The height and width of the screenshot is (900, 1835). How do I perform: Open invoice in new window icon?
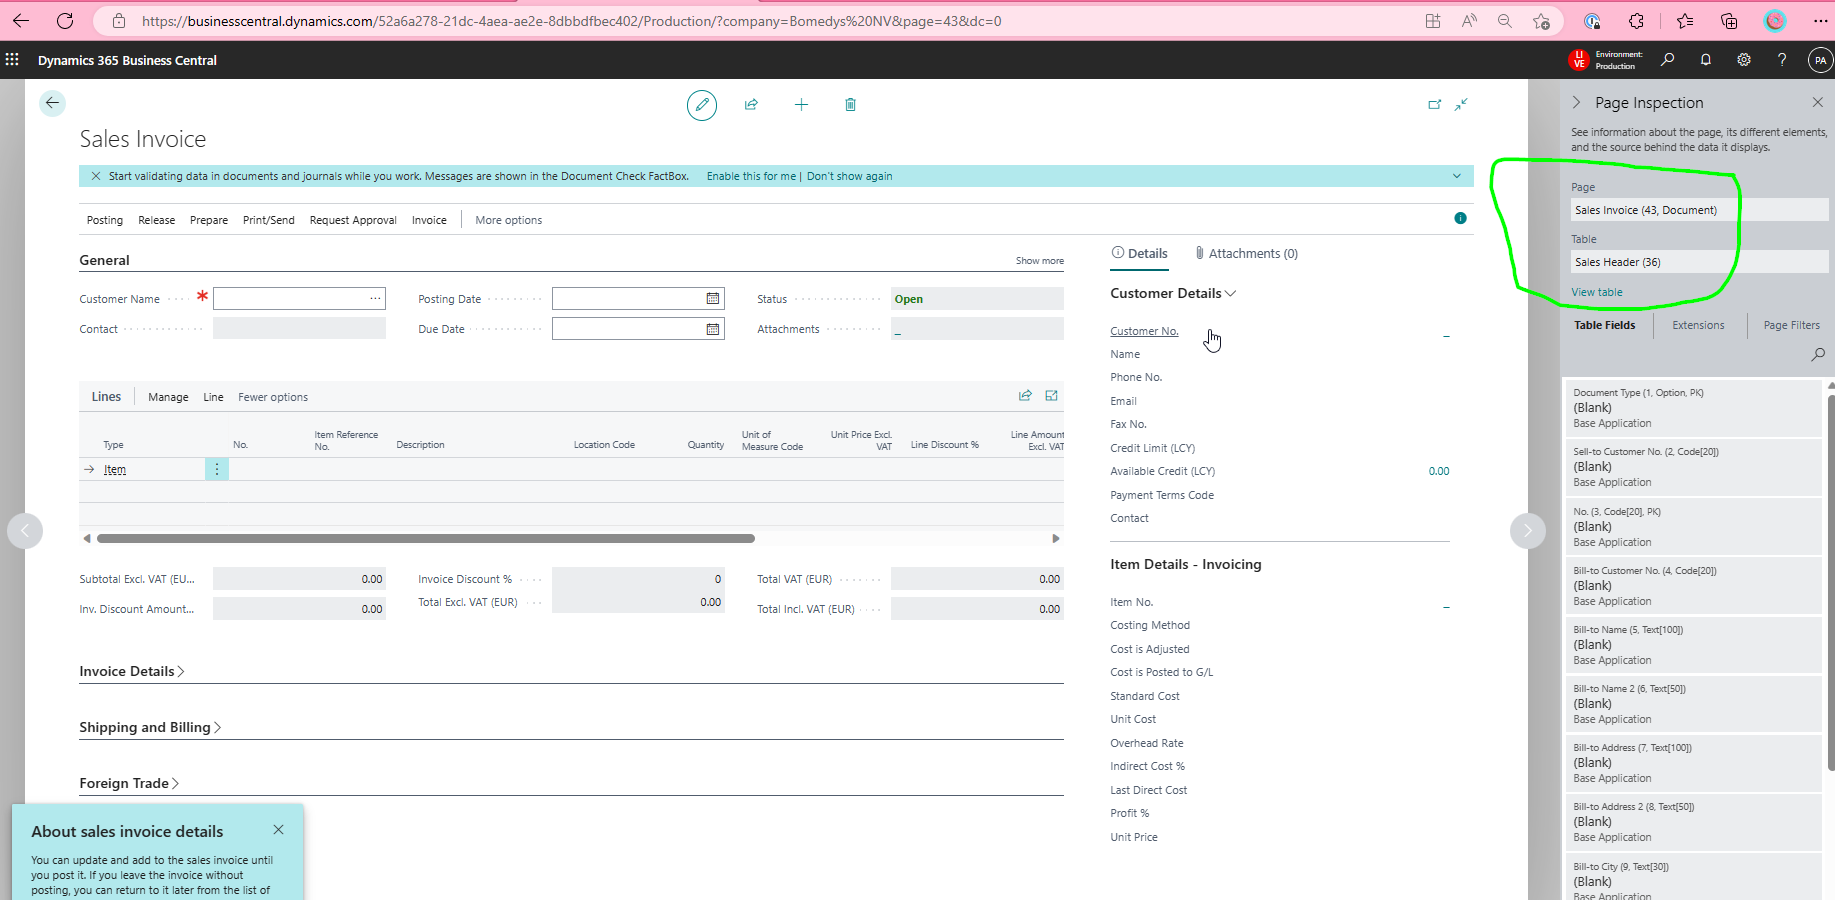pyautogui.click(x=1434, y=104)
